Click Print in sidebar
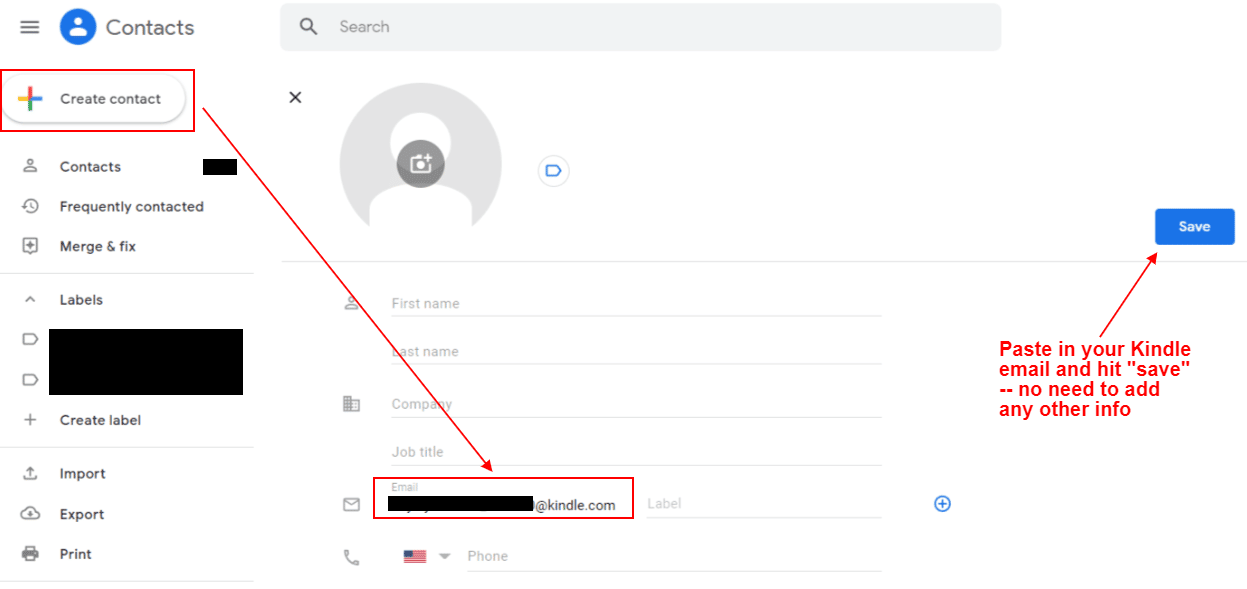Image resolution: width=1247 pixels, height=589 pixels. pos(75,554)
